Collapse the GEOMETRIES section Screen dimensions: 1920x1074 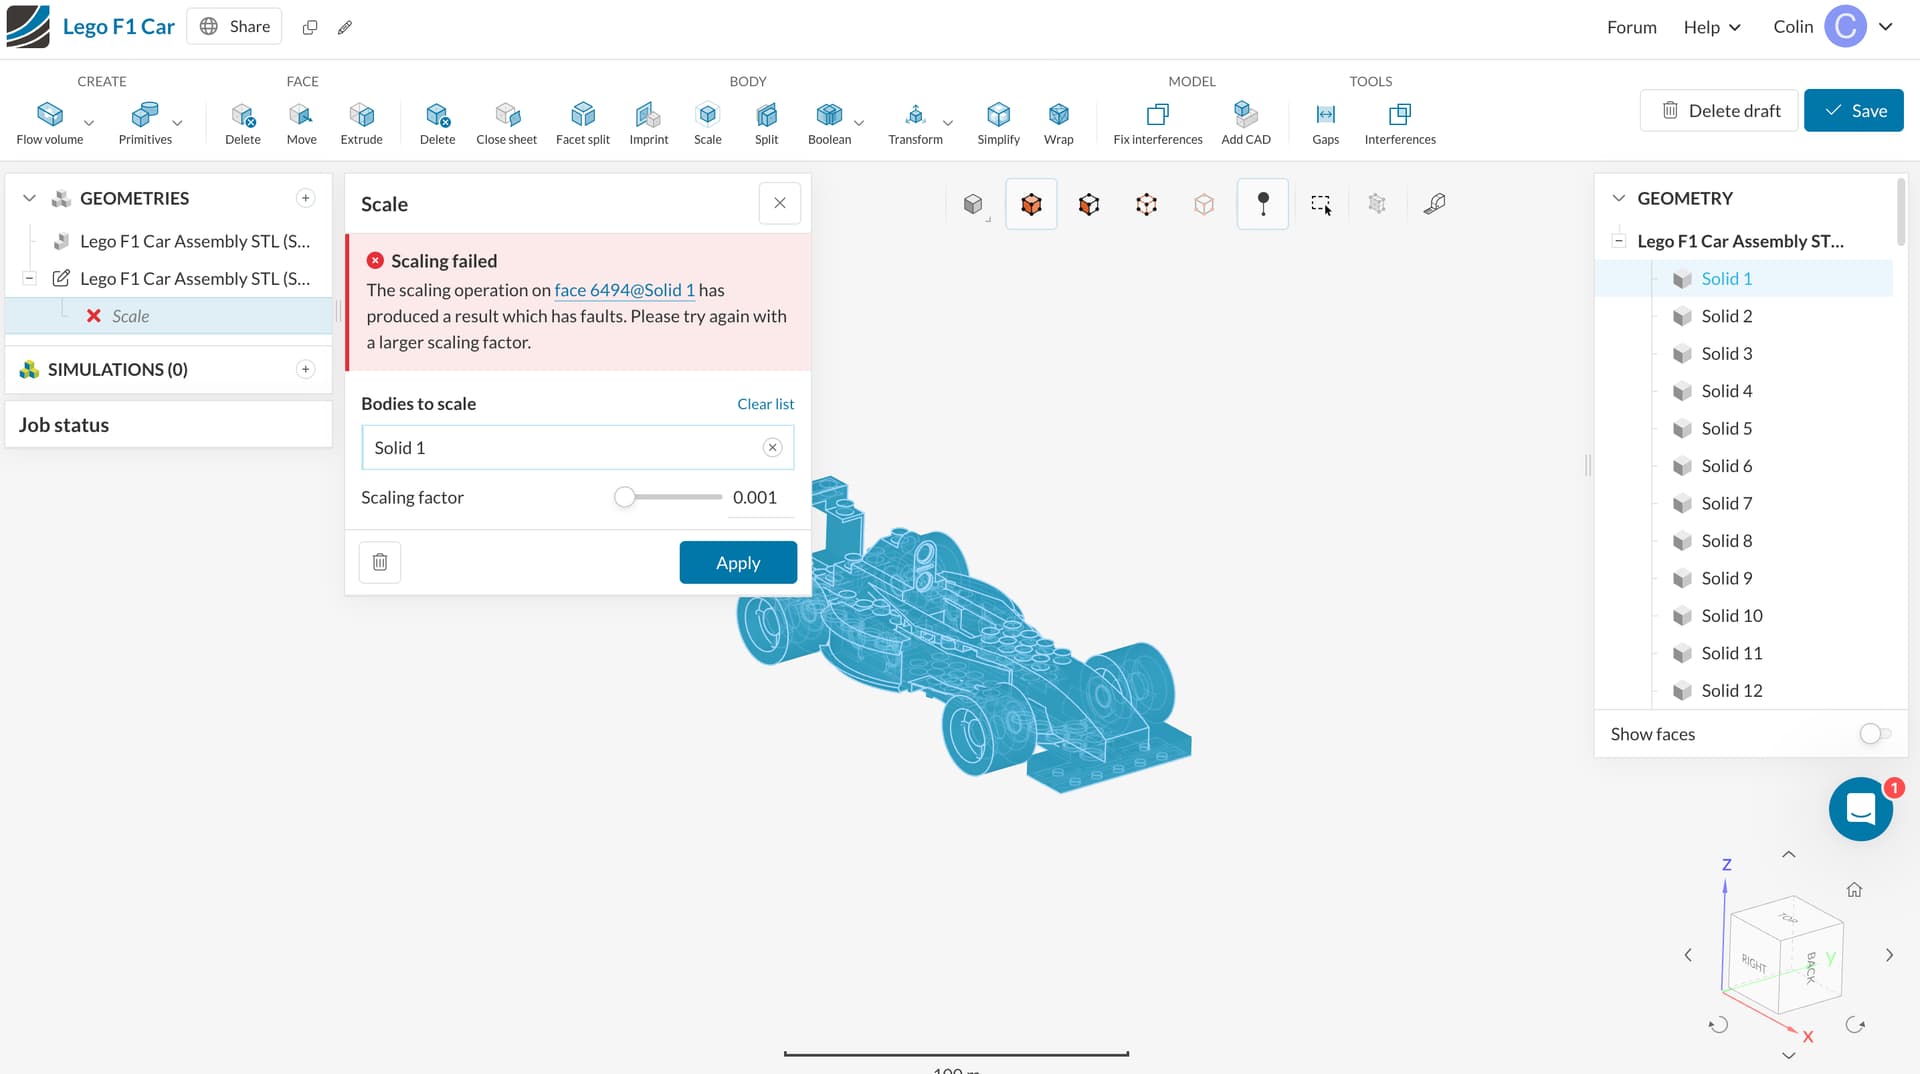pyautogui.click(x=29, y=198)
